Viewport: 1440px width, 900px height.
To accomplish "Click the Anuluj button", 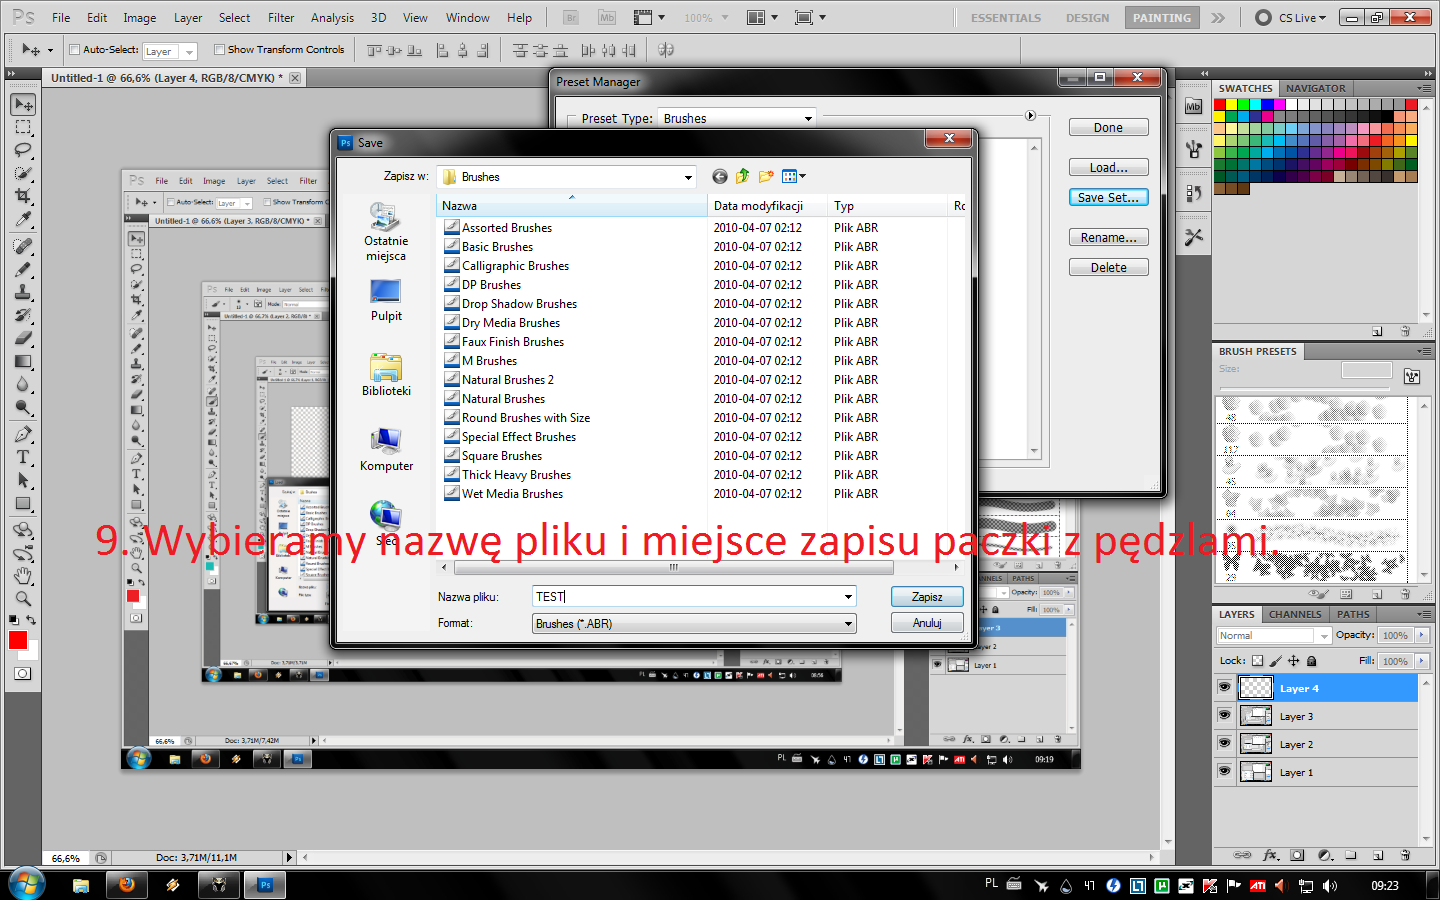I will click(x=927, y=622).
